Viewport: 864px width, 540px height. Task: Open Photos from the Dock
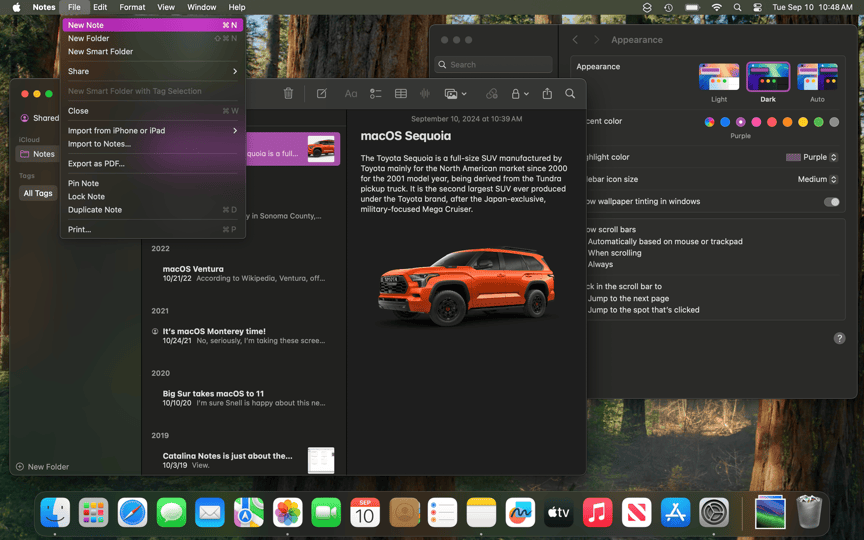[x=288, y=512]
